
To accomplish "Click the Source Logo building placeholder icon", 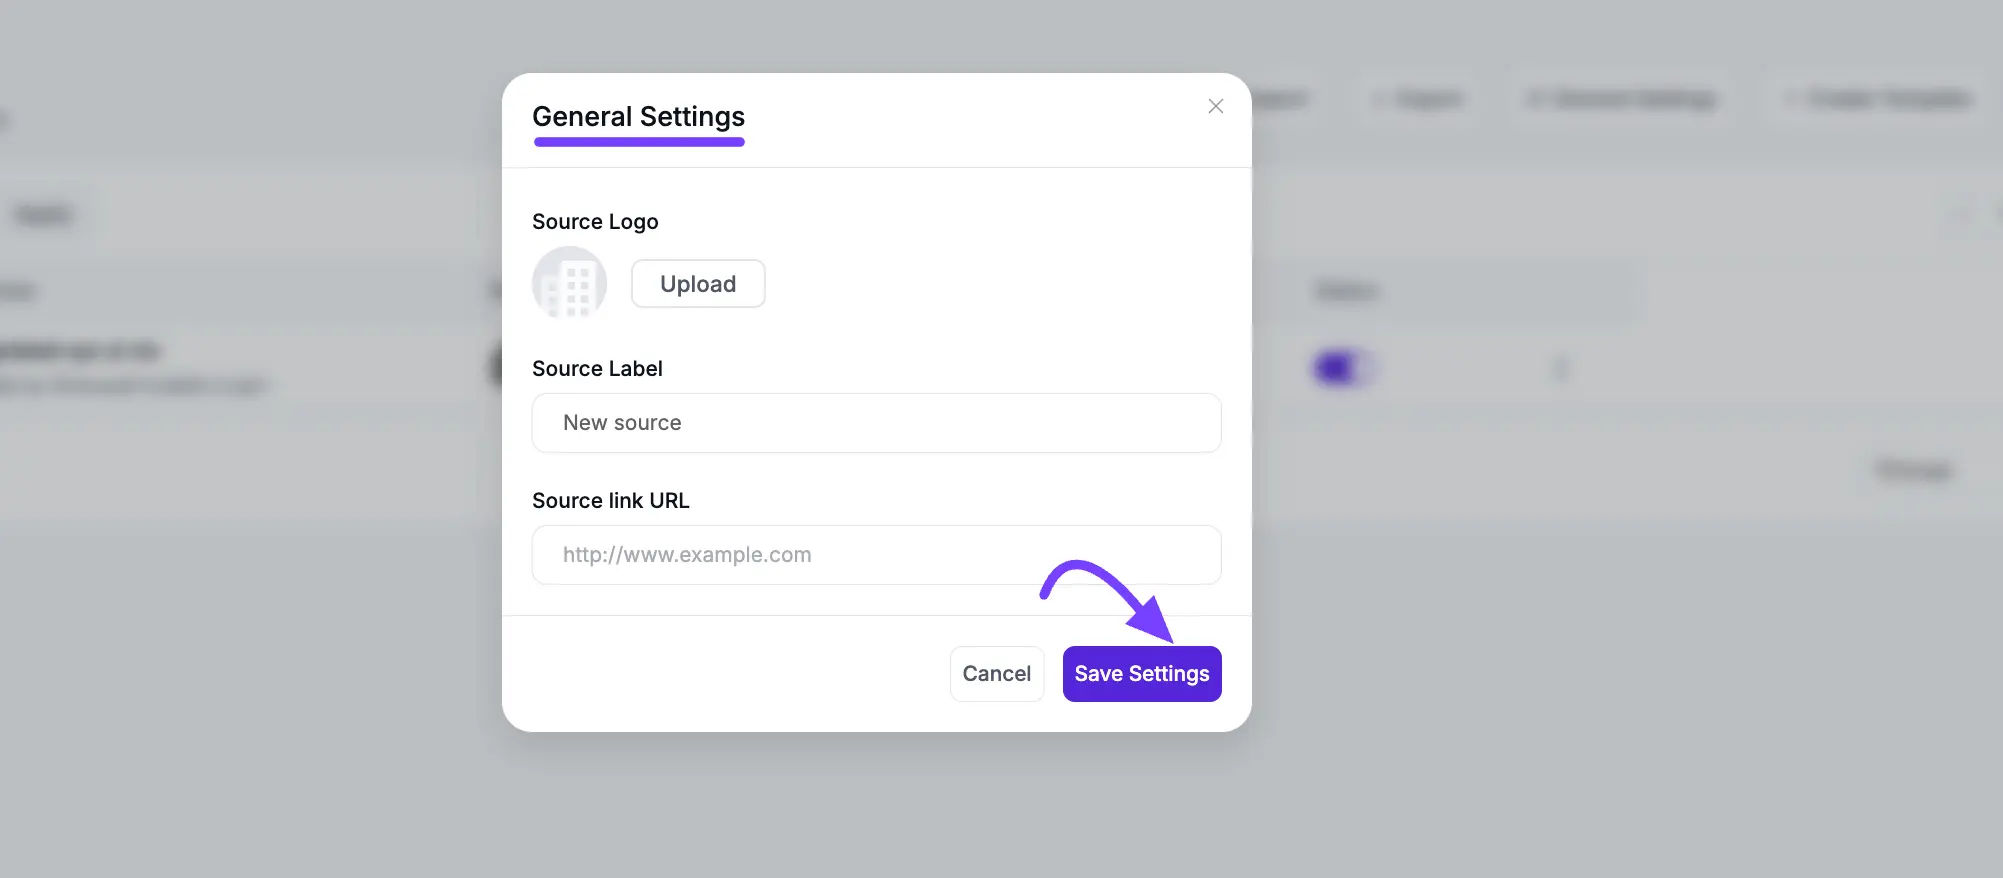I will pyautogui.click(x=569, y=284).
